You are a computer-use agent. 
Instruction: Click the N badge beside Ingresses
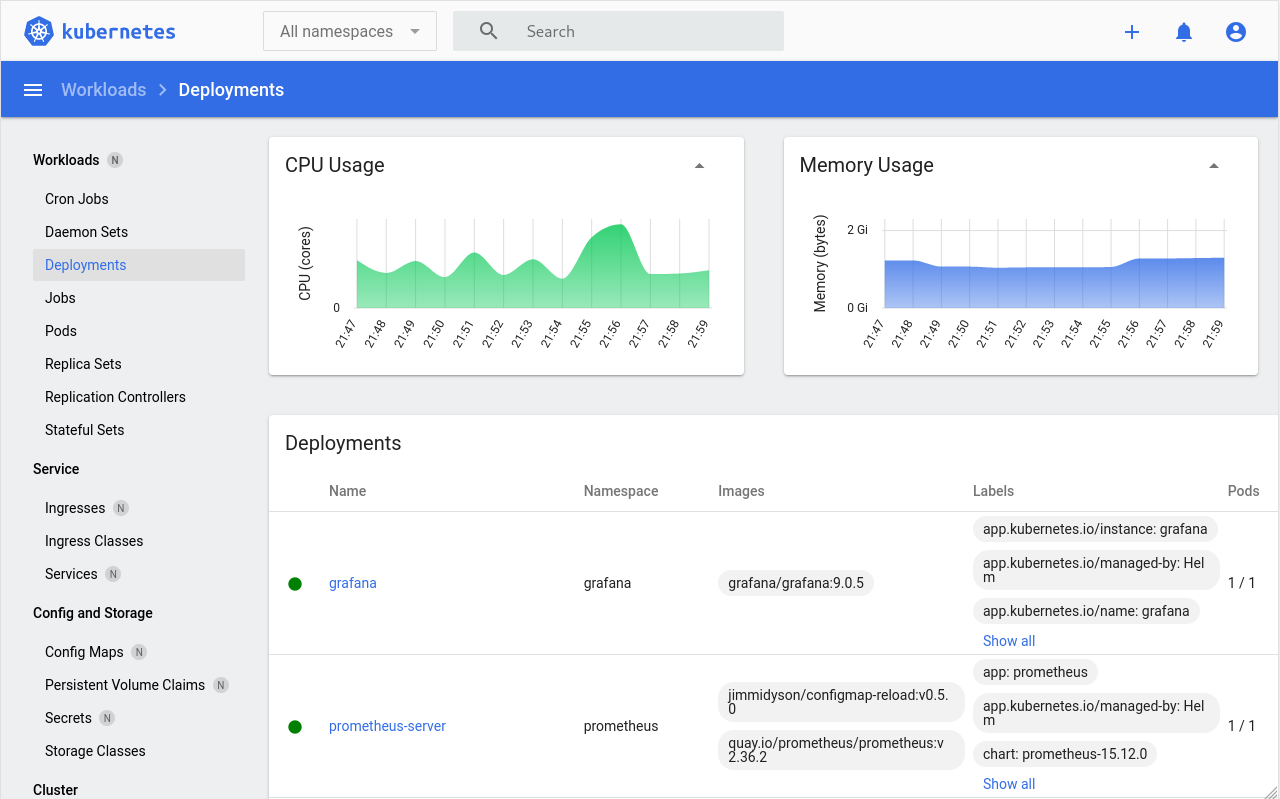tap(121, 508)
